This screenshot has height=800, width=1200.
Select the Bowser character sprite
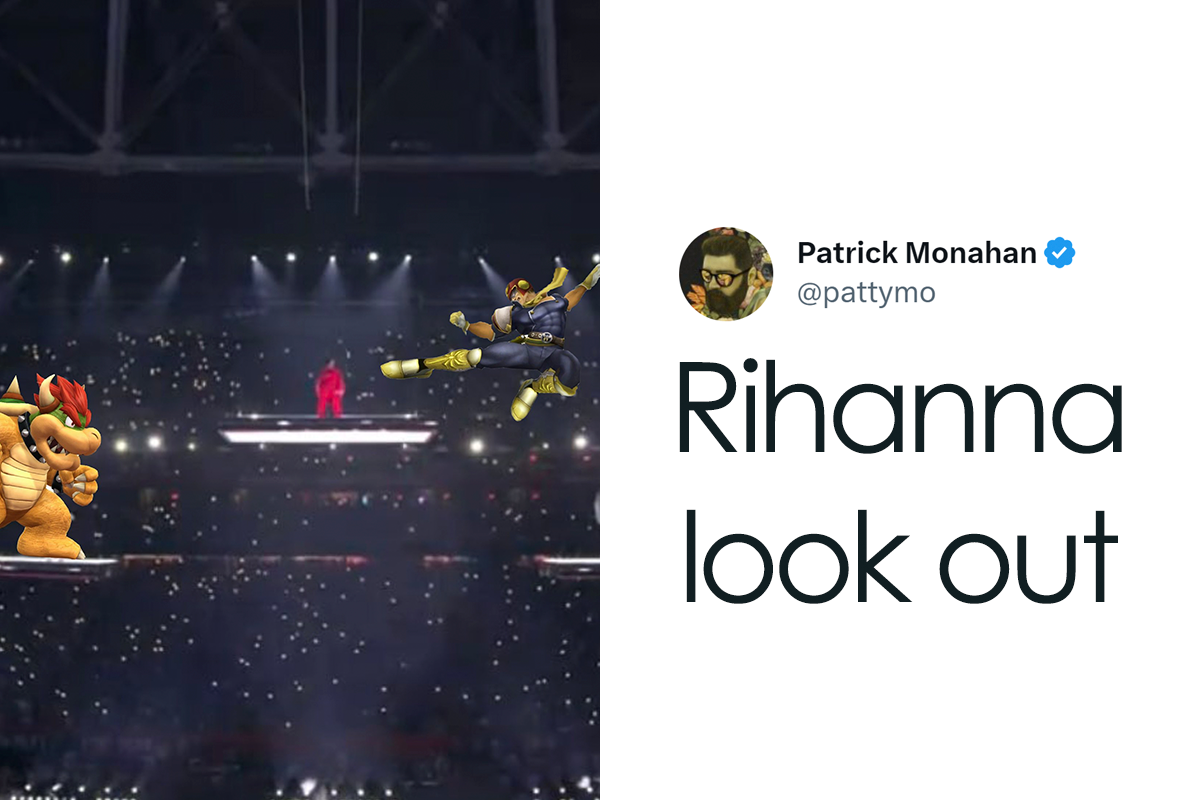48,465
